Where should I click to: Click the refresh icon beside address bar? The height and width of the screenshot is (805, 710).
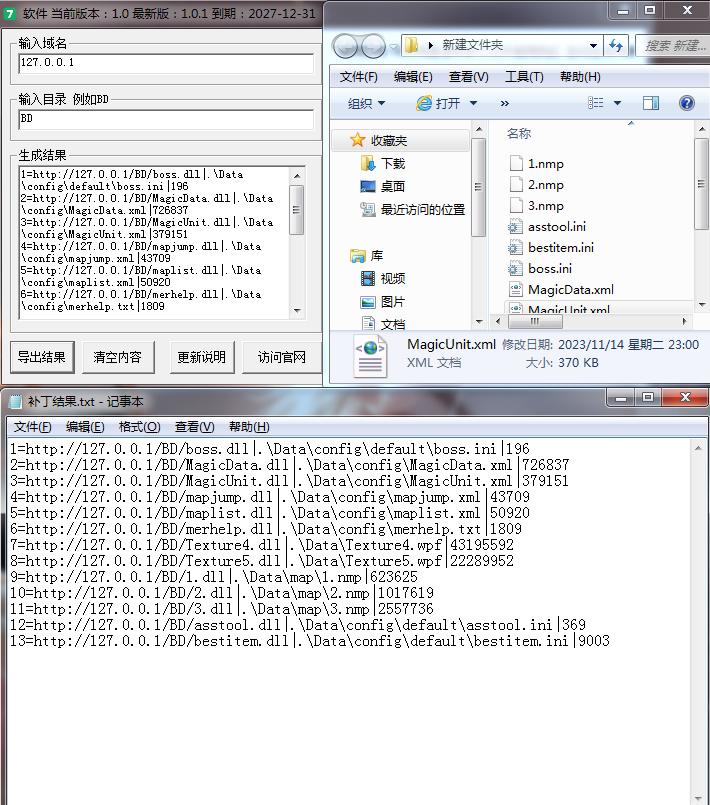[616, 46]
